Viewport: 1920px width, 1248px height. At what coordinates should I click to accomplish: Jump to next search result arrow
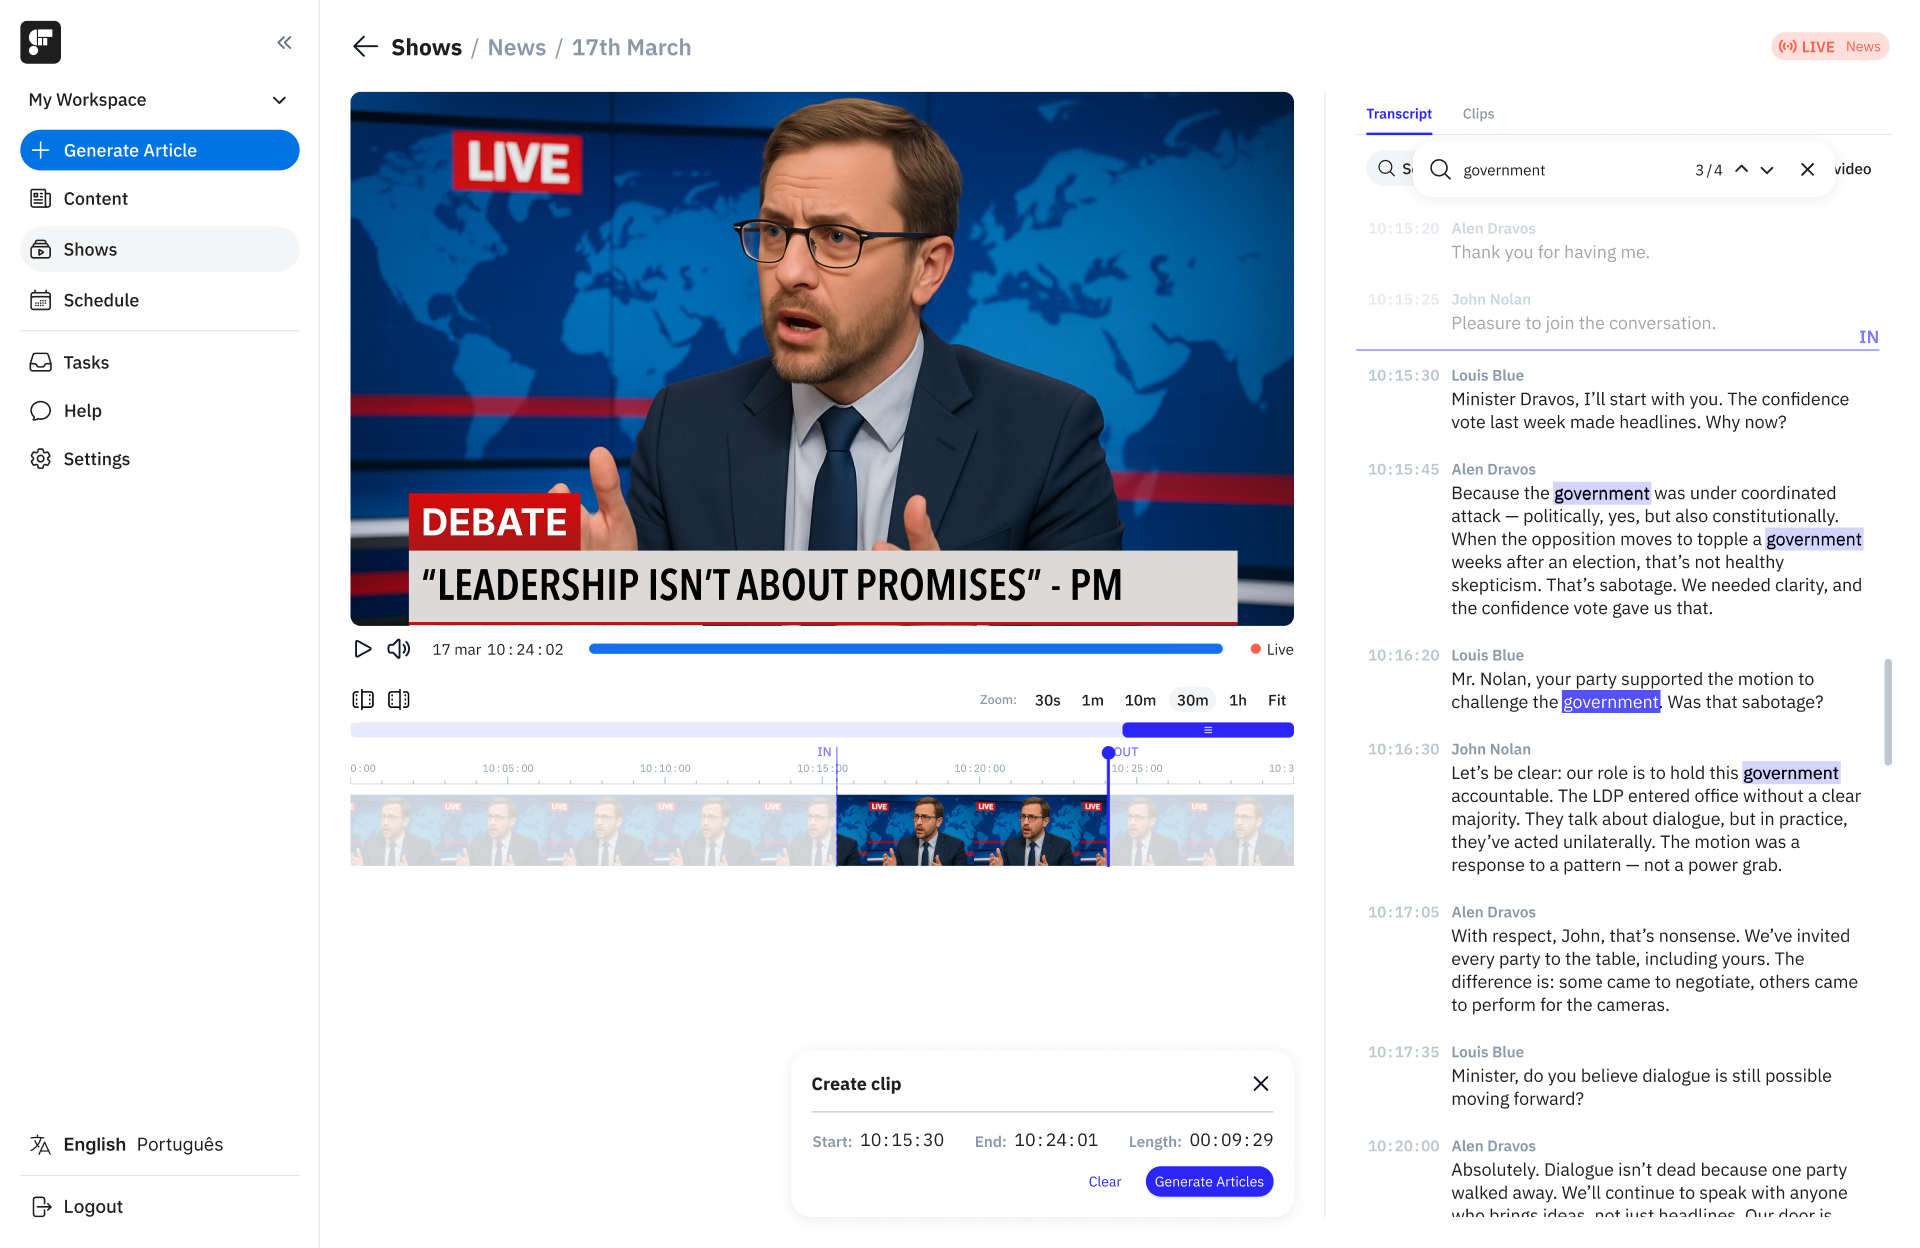pyautogui.click(x=1767, y=169)
